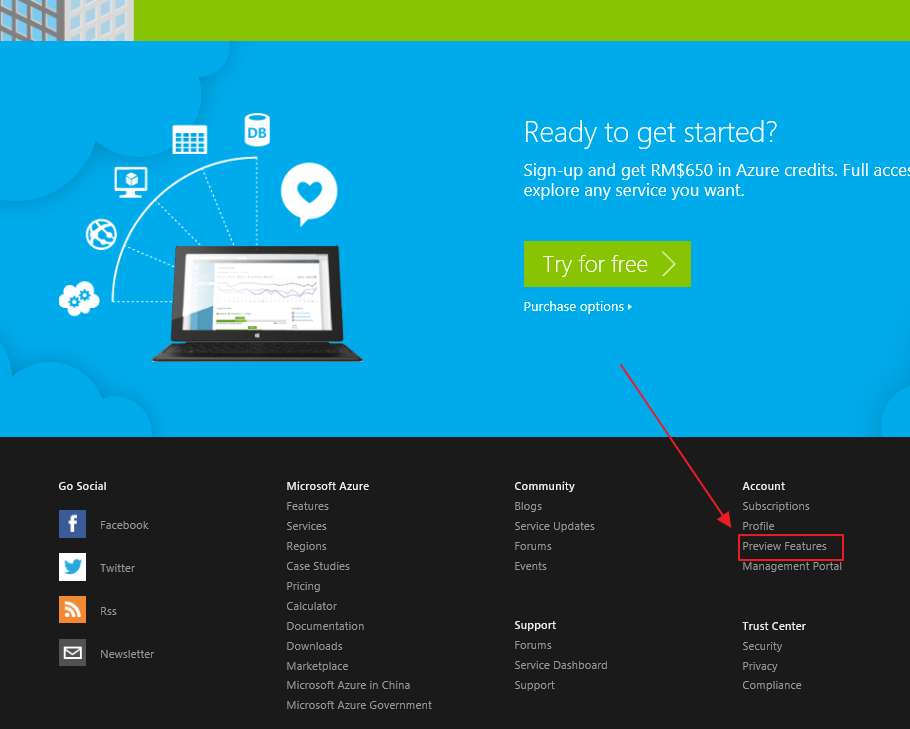Open the Case Studies footer link
910x729 pixels.
click(318, 566)
